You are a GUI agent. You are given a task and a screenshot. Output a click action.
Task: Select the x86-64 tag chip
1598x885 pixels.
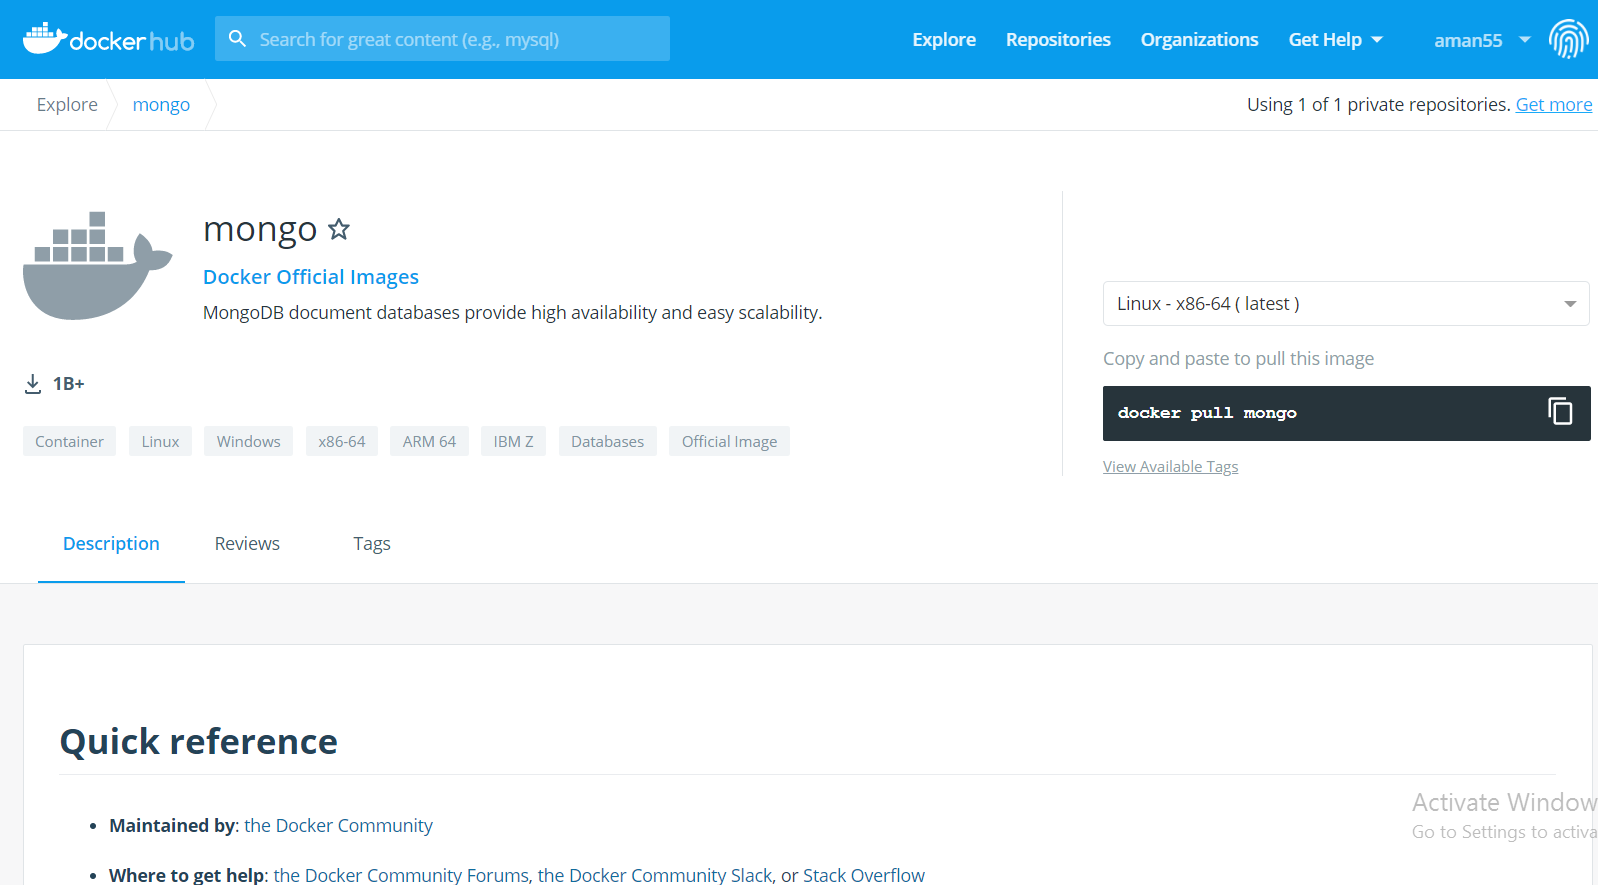click(x=342, y=442)
